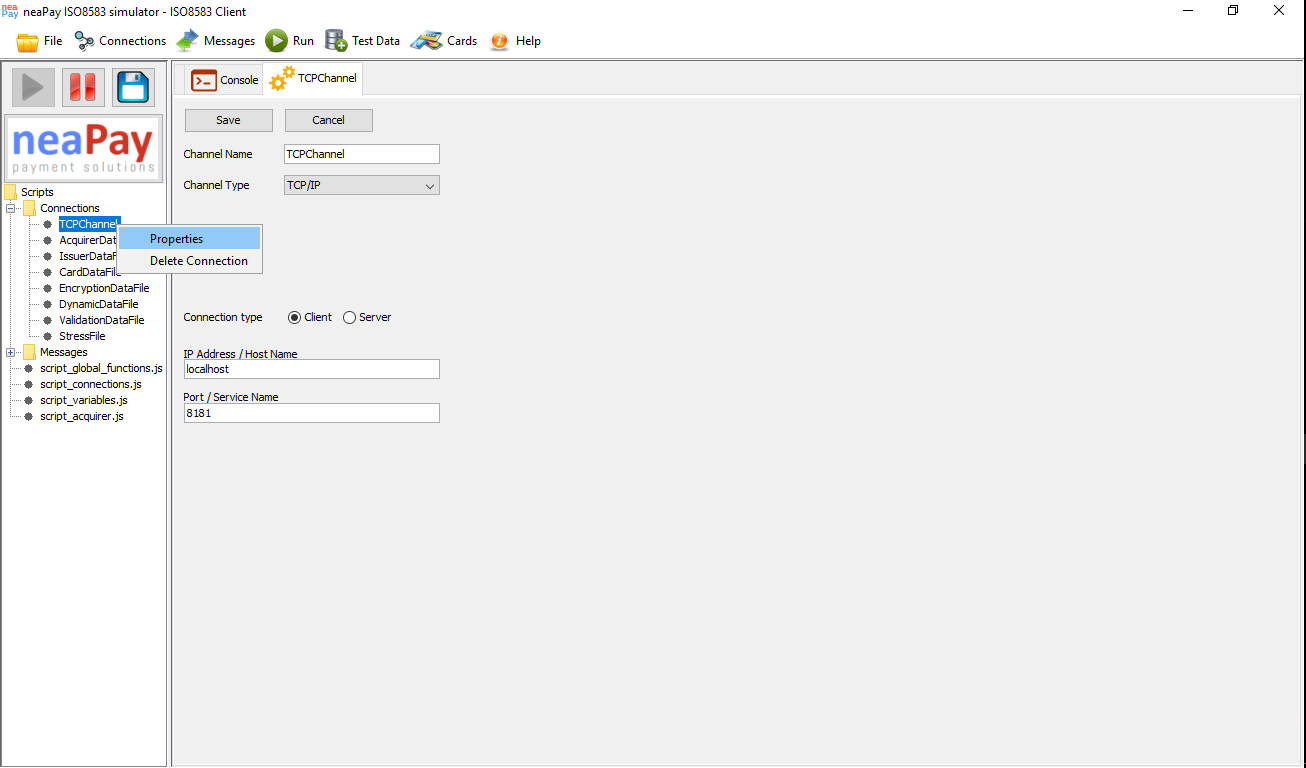Click the Connections tree folder label
The width and height of the screenshot is (1306, 768).
pyautogui.click(x=70, y=208)
